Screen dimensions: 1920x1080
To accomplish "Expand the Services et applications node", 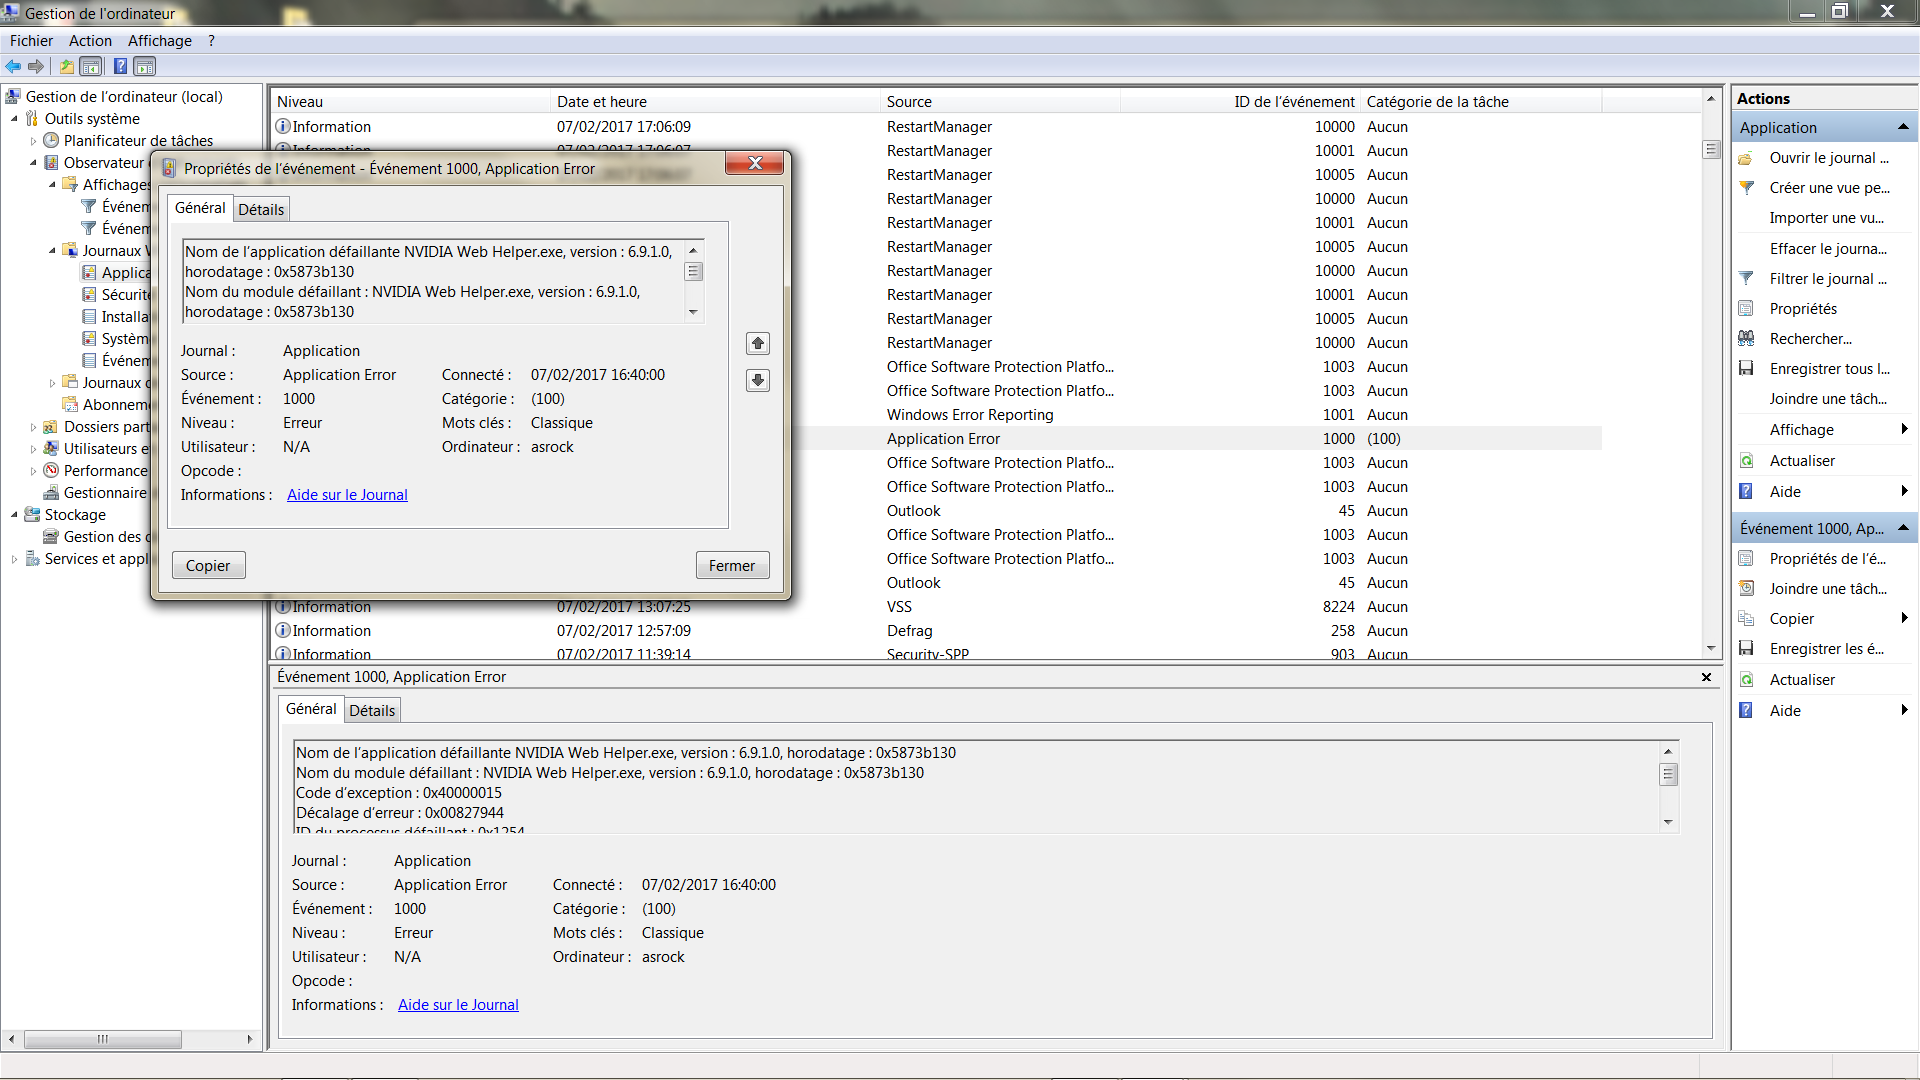I will (14, 559).
